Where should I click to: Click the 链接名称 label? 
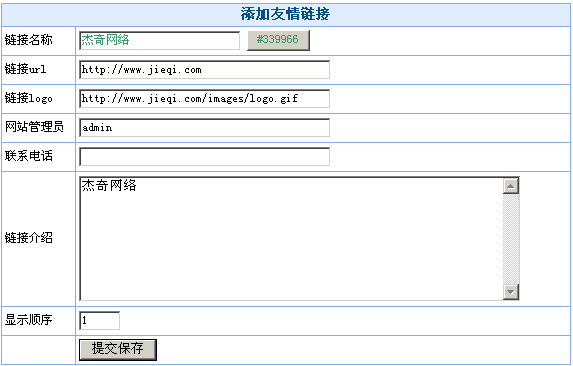(x=29, y=39)
